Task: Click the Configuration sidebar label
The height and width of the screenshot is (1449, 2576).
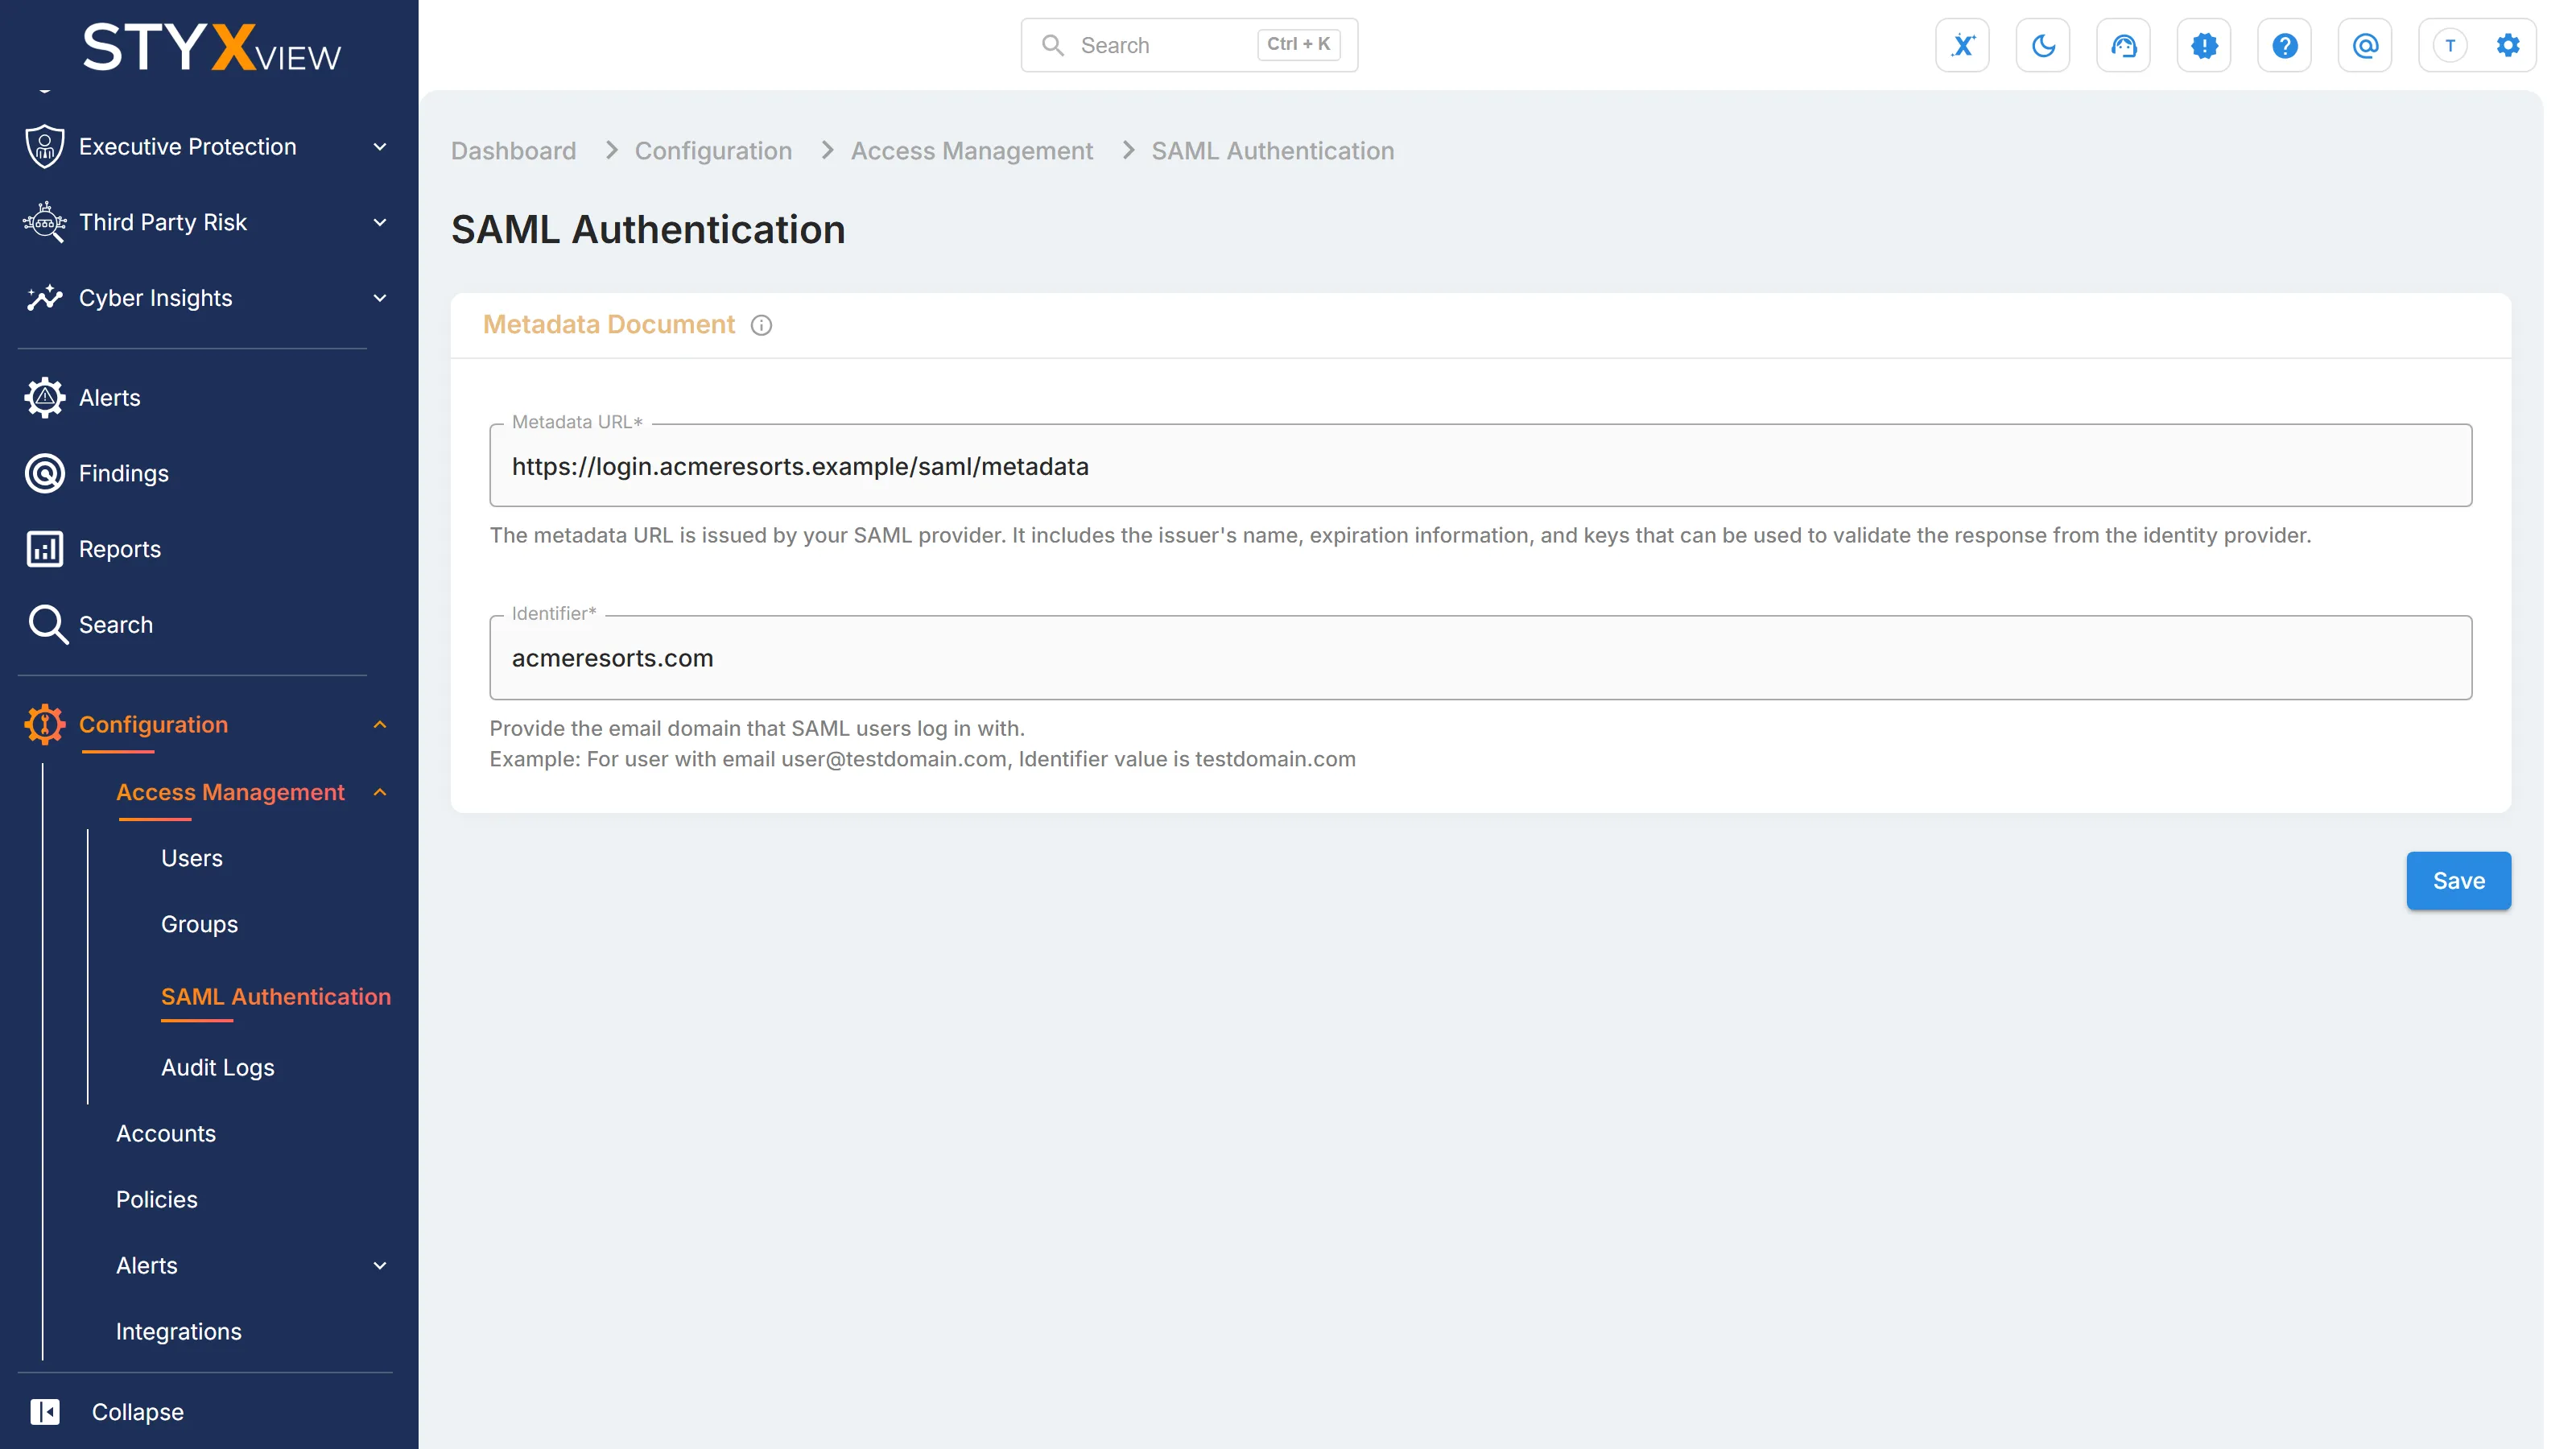Action: [x=154, y=725]
